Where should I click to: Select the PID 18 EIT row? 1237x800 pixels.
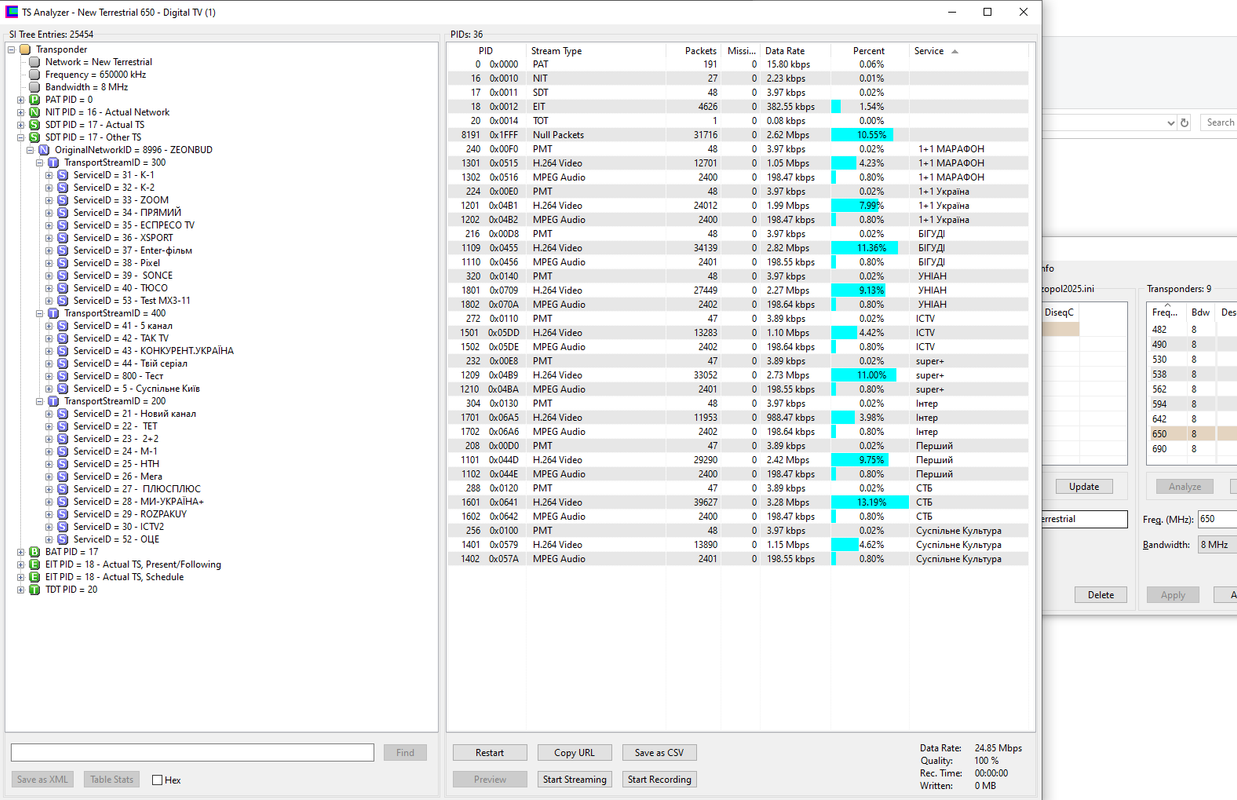click(x=738, y=106)
